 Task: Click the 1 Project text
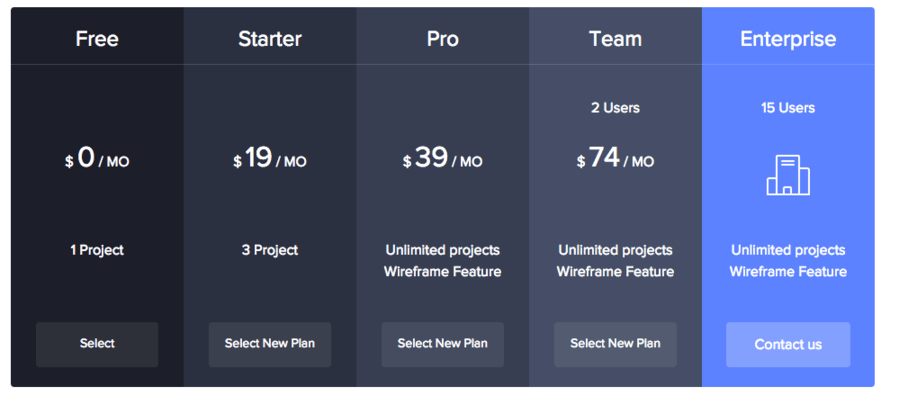[97, 250]
